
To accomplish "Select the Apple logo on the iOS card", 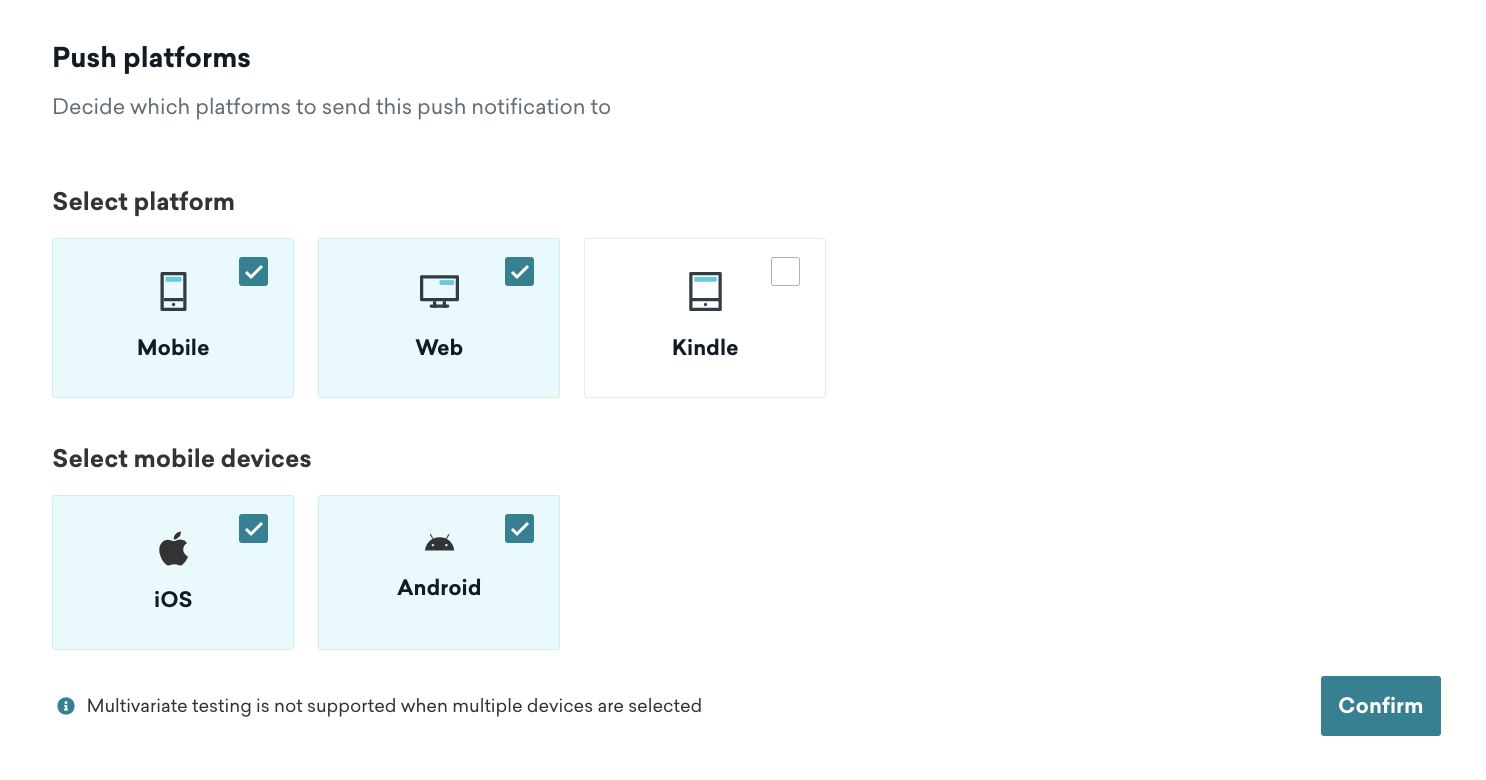I will tap(172, 547).
